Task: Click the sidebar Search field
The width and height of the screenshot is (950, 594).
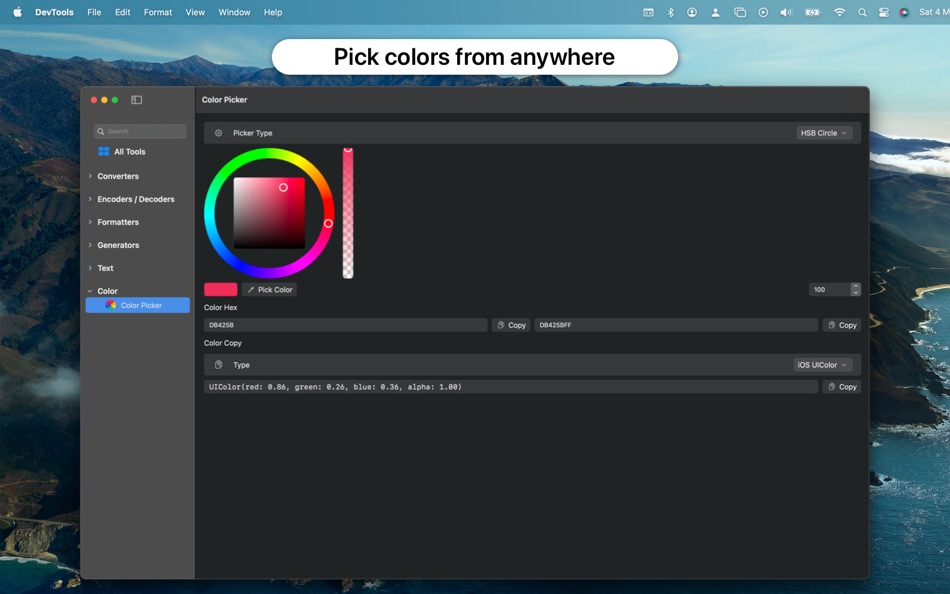Action: point(140,131)
